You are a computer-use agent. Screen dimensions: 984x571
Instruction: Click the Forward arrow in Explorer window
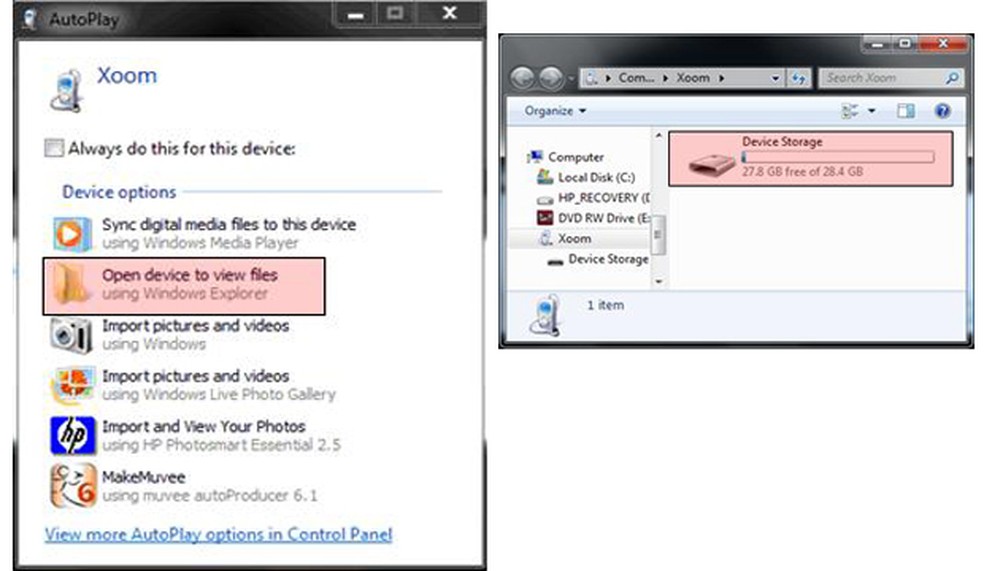pyautogui.click(x=550, y=78)
